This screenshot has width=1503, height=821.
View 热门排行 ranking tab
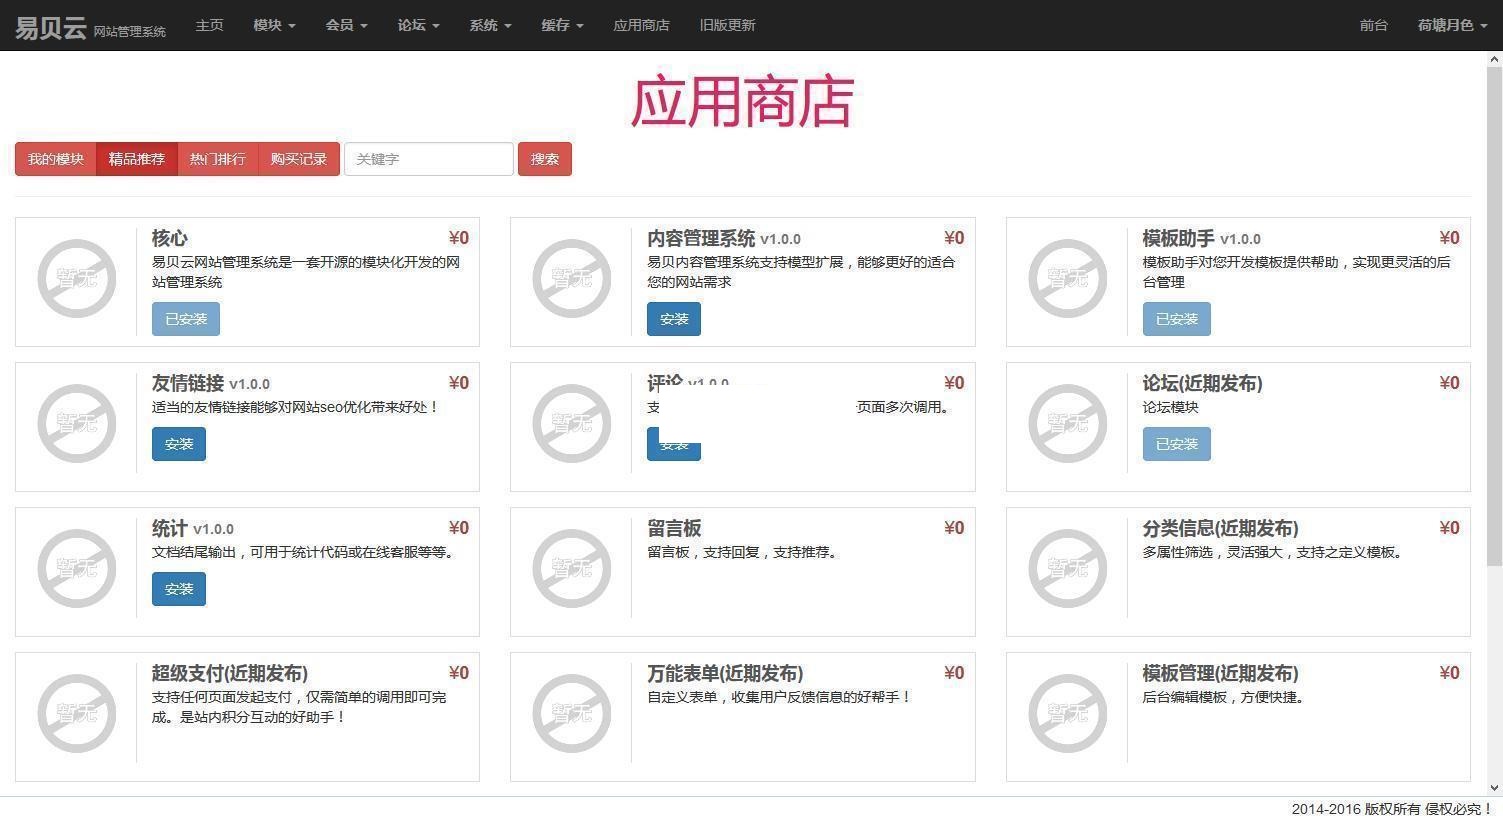click(218, 159)
